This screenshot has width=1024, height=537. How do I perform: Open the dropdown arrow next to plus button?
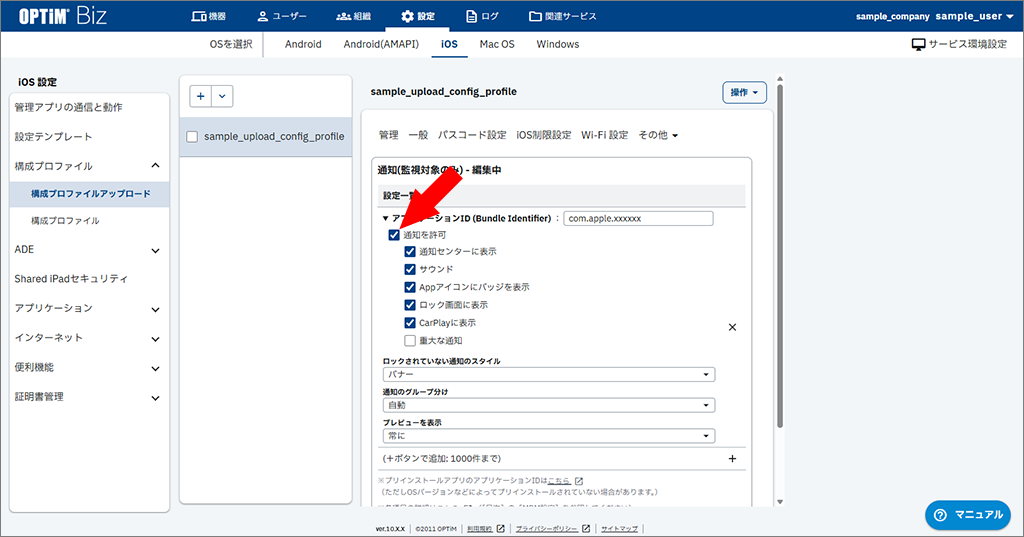click(x=222, y=96)
